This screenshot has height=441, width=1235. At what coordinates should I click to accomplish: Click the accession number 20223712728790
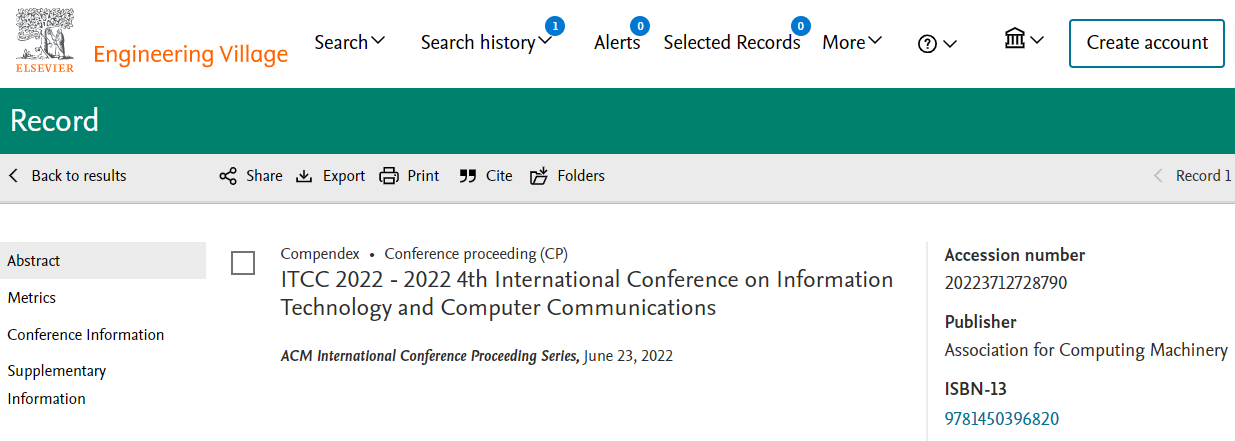pyautogui.click(x=1006, y=283)
